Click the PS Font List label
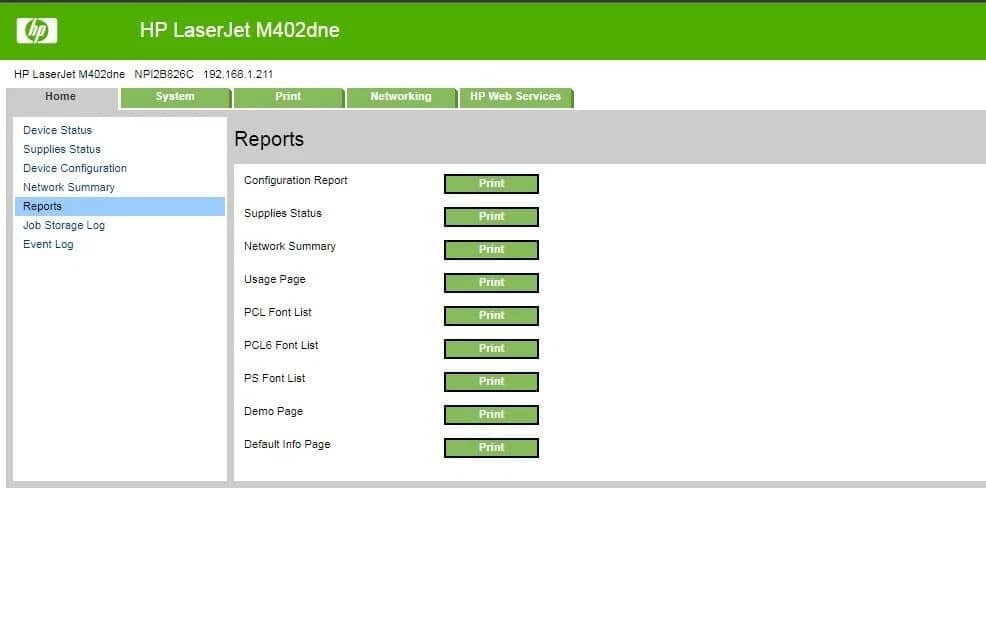The height and width of the screenshot is (617, 986). tap(275, 378)
